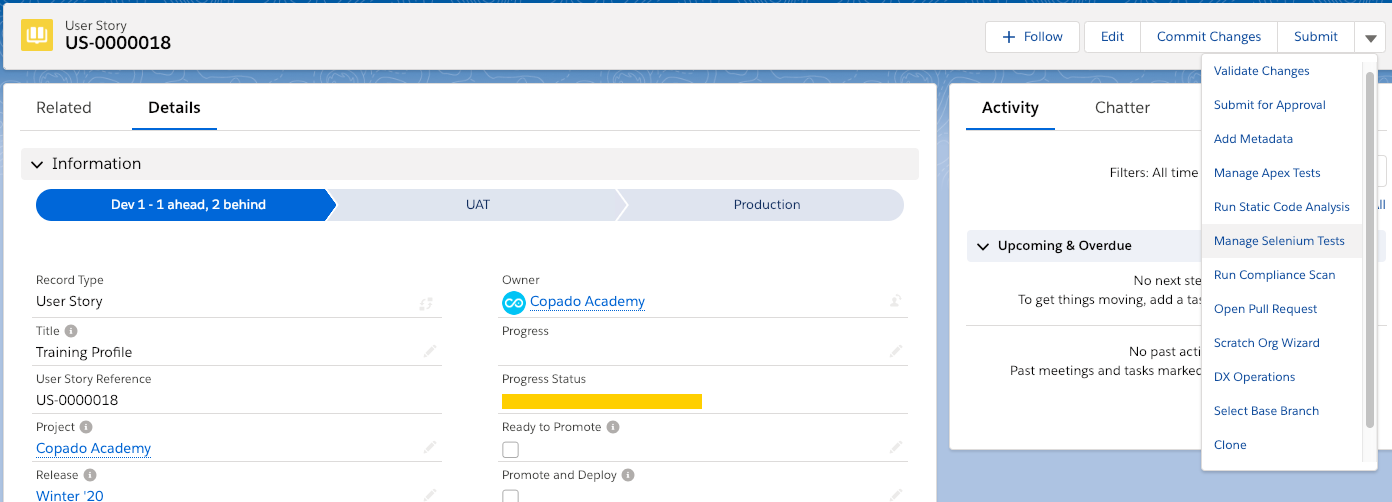Open the Copado Academy project link

(x=93, y=449)
